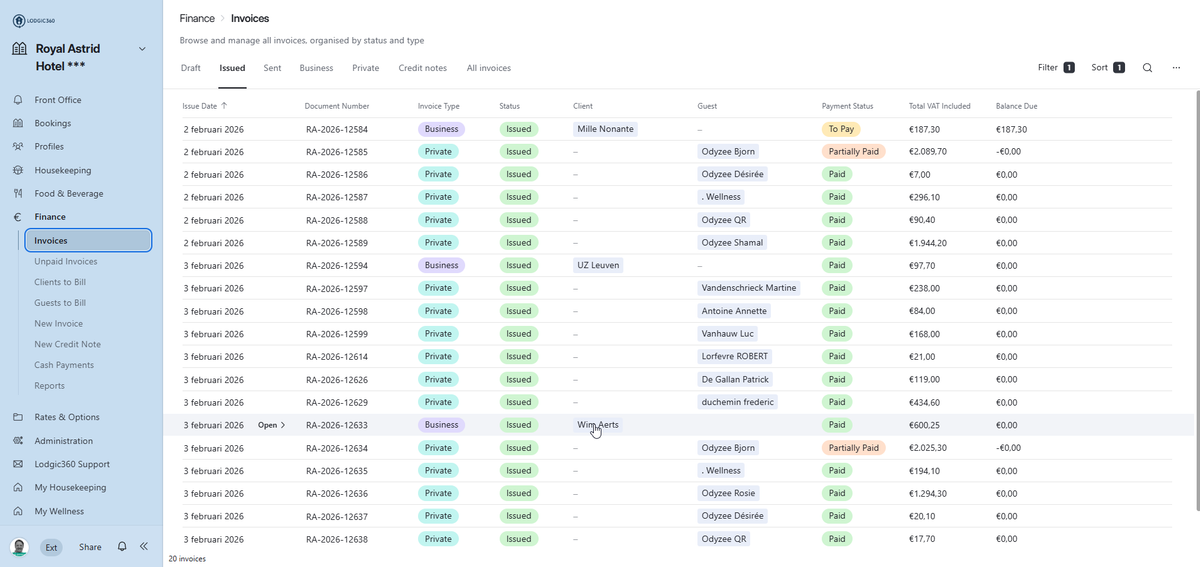This screenshot has width=1200, height=567.
Task: Open the Sort options
Action: [x=1108, y=68]
